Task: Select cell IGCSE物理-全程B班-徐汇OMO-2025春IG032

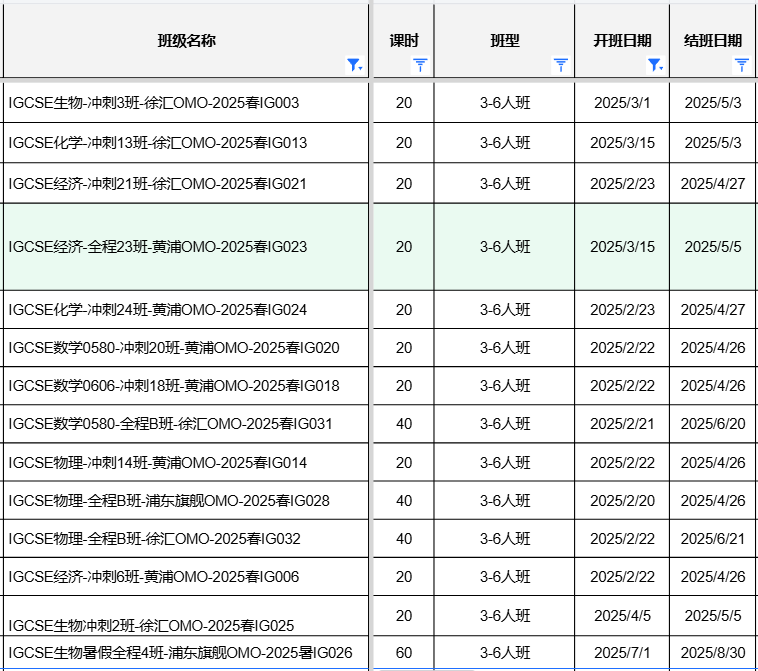Action: point(186,539)
